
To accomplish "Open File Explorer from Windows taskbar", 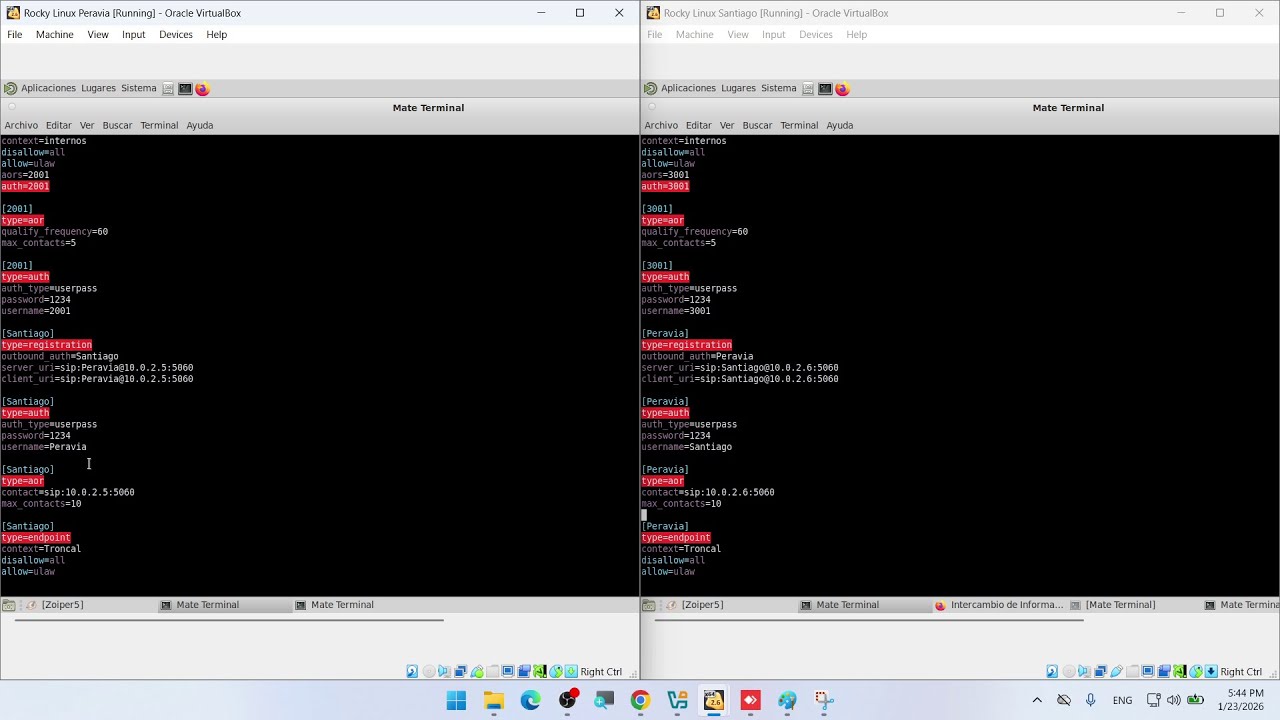I will pyautogui.click(x=493, y=700).
